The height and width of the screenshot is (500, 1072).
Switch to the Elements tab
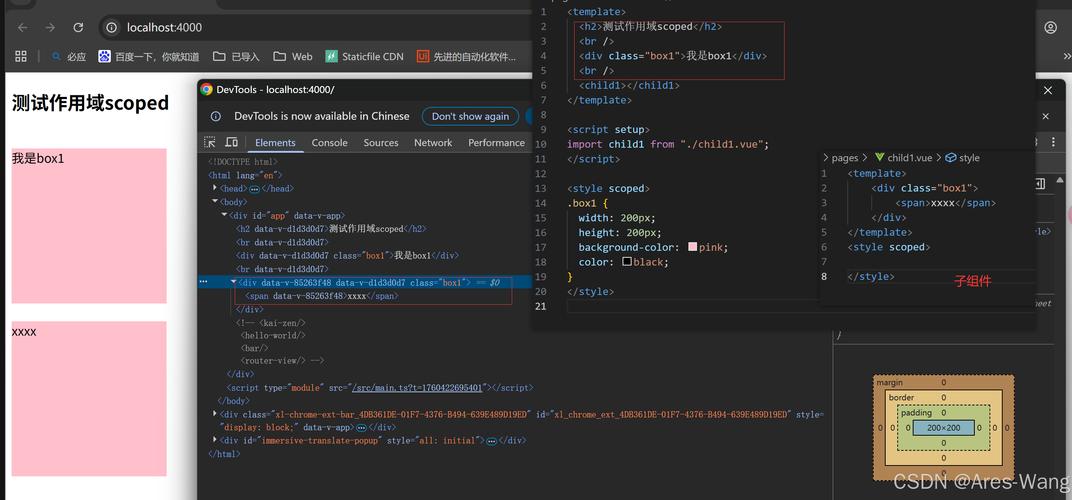click(275, 142)
